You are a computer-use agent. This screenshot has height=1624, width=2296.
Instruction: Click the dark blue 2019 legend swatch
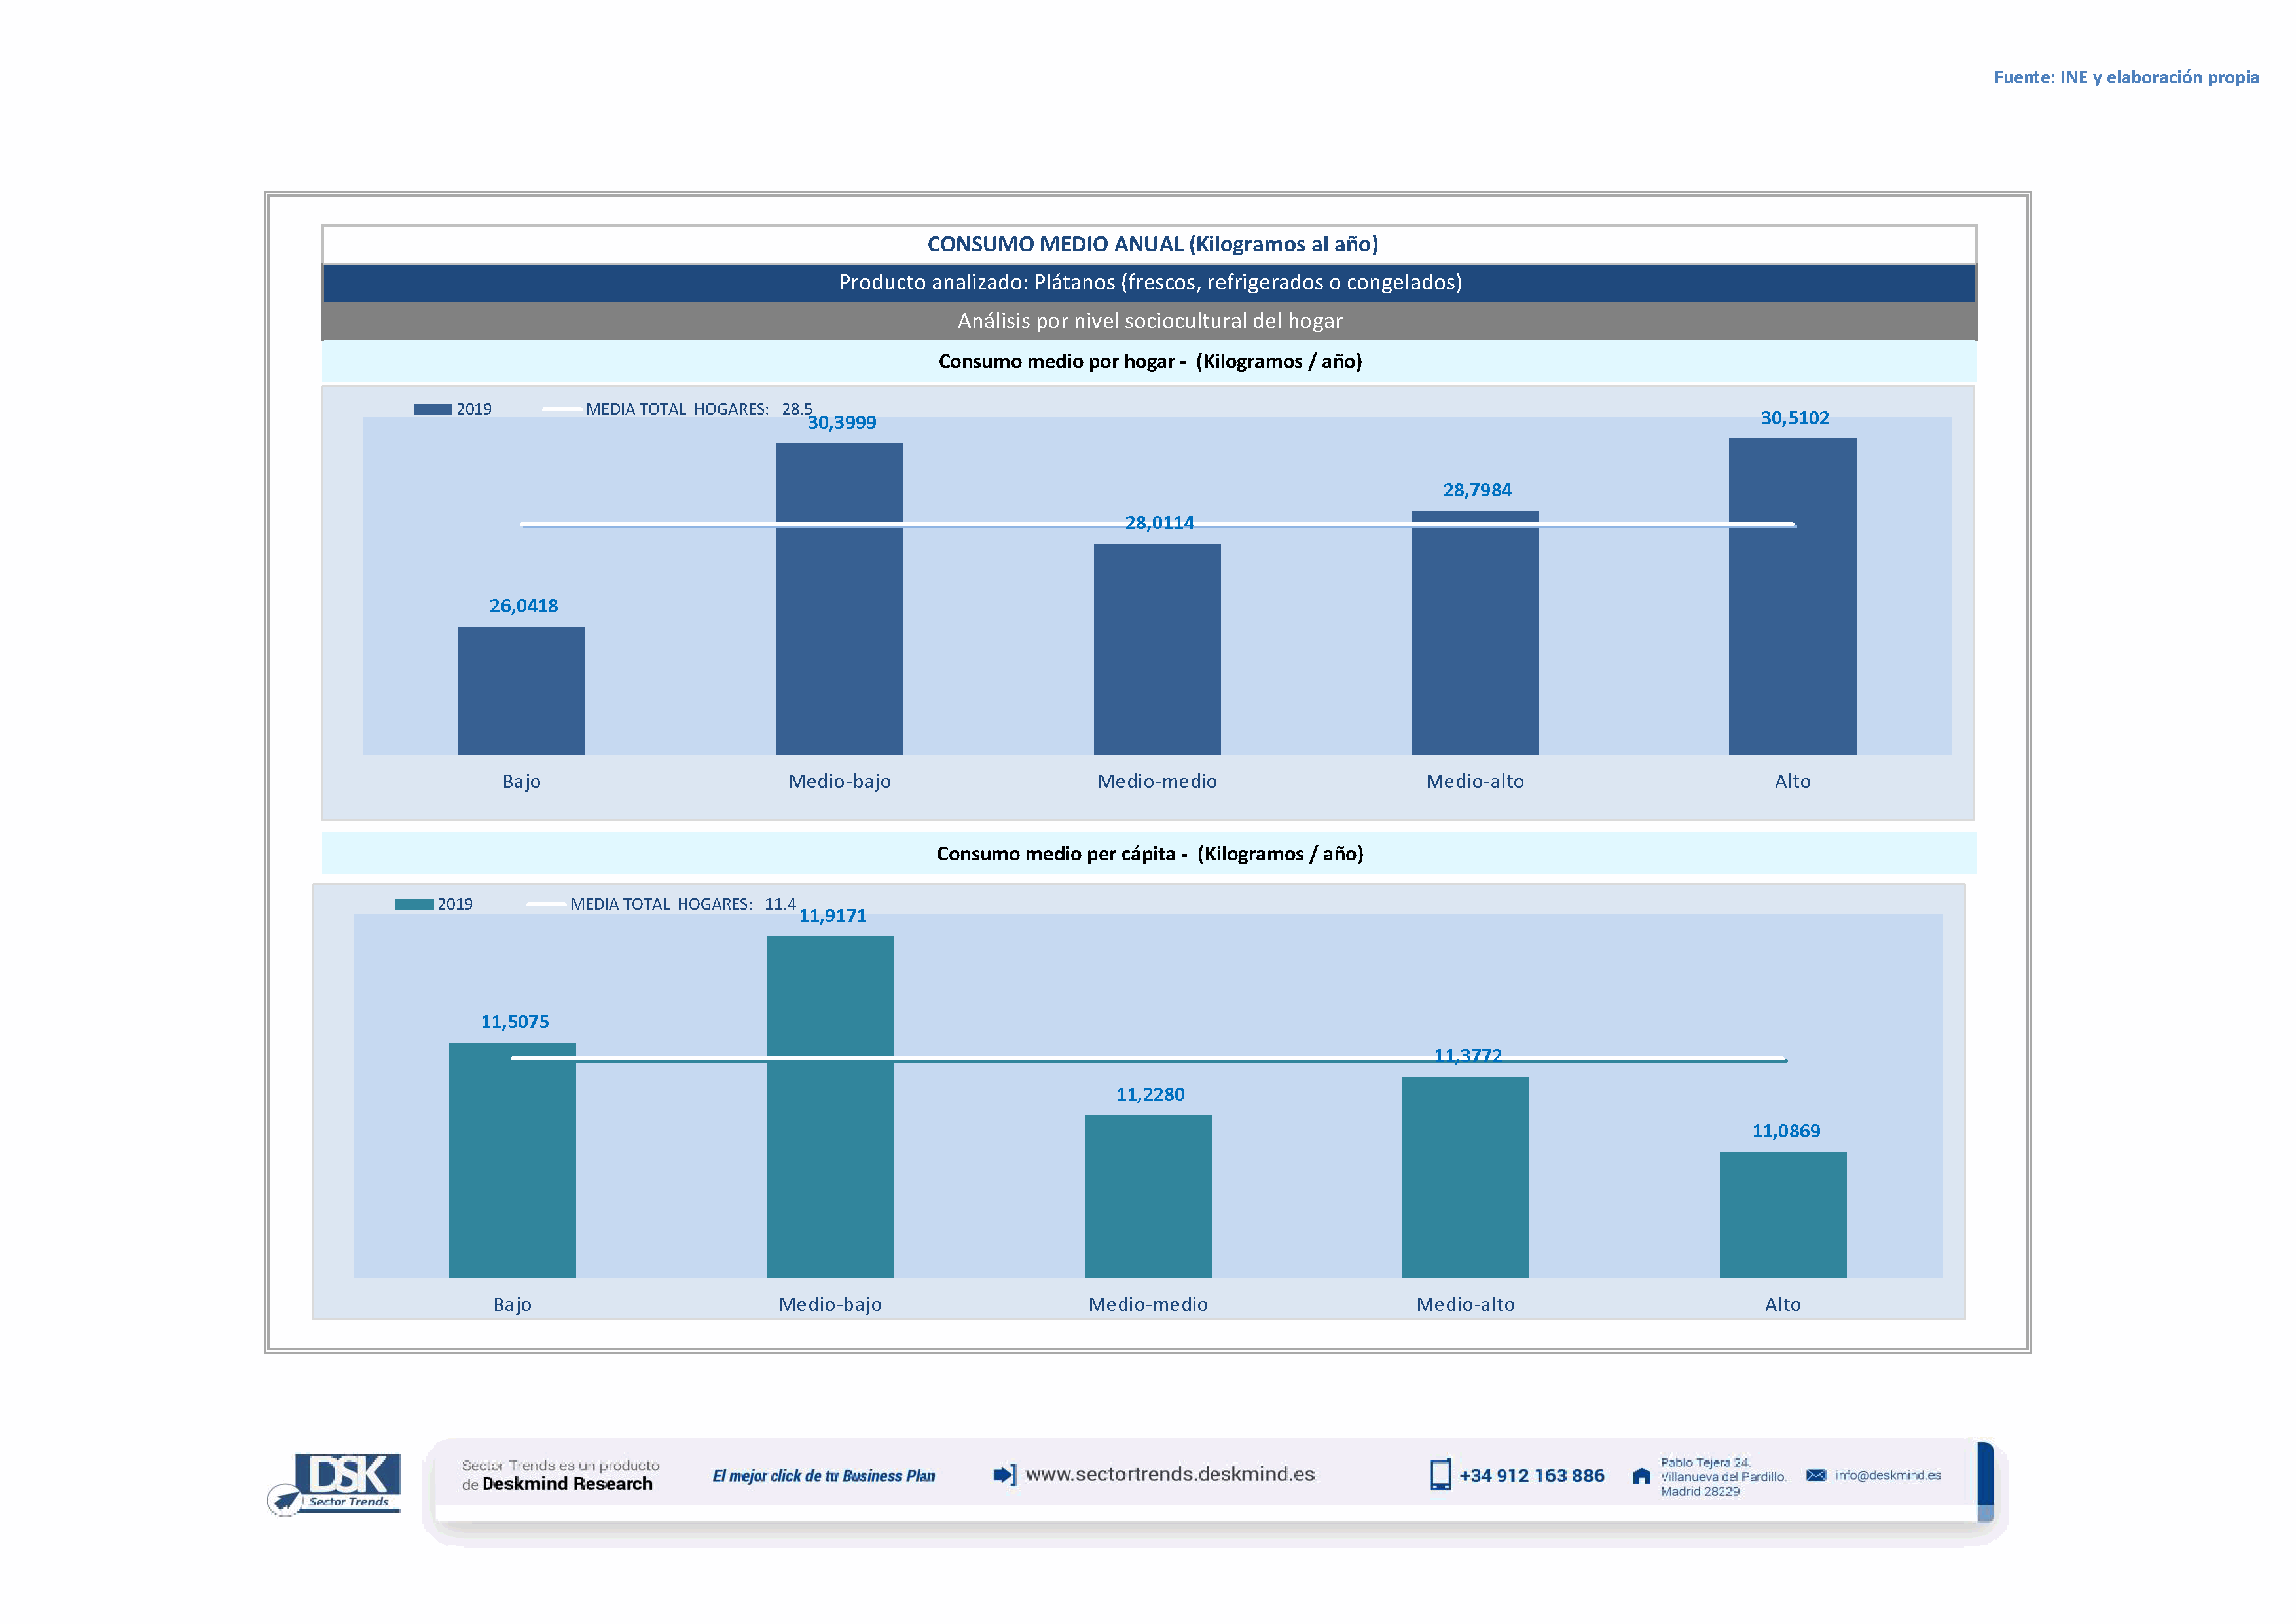(433, 409)
